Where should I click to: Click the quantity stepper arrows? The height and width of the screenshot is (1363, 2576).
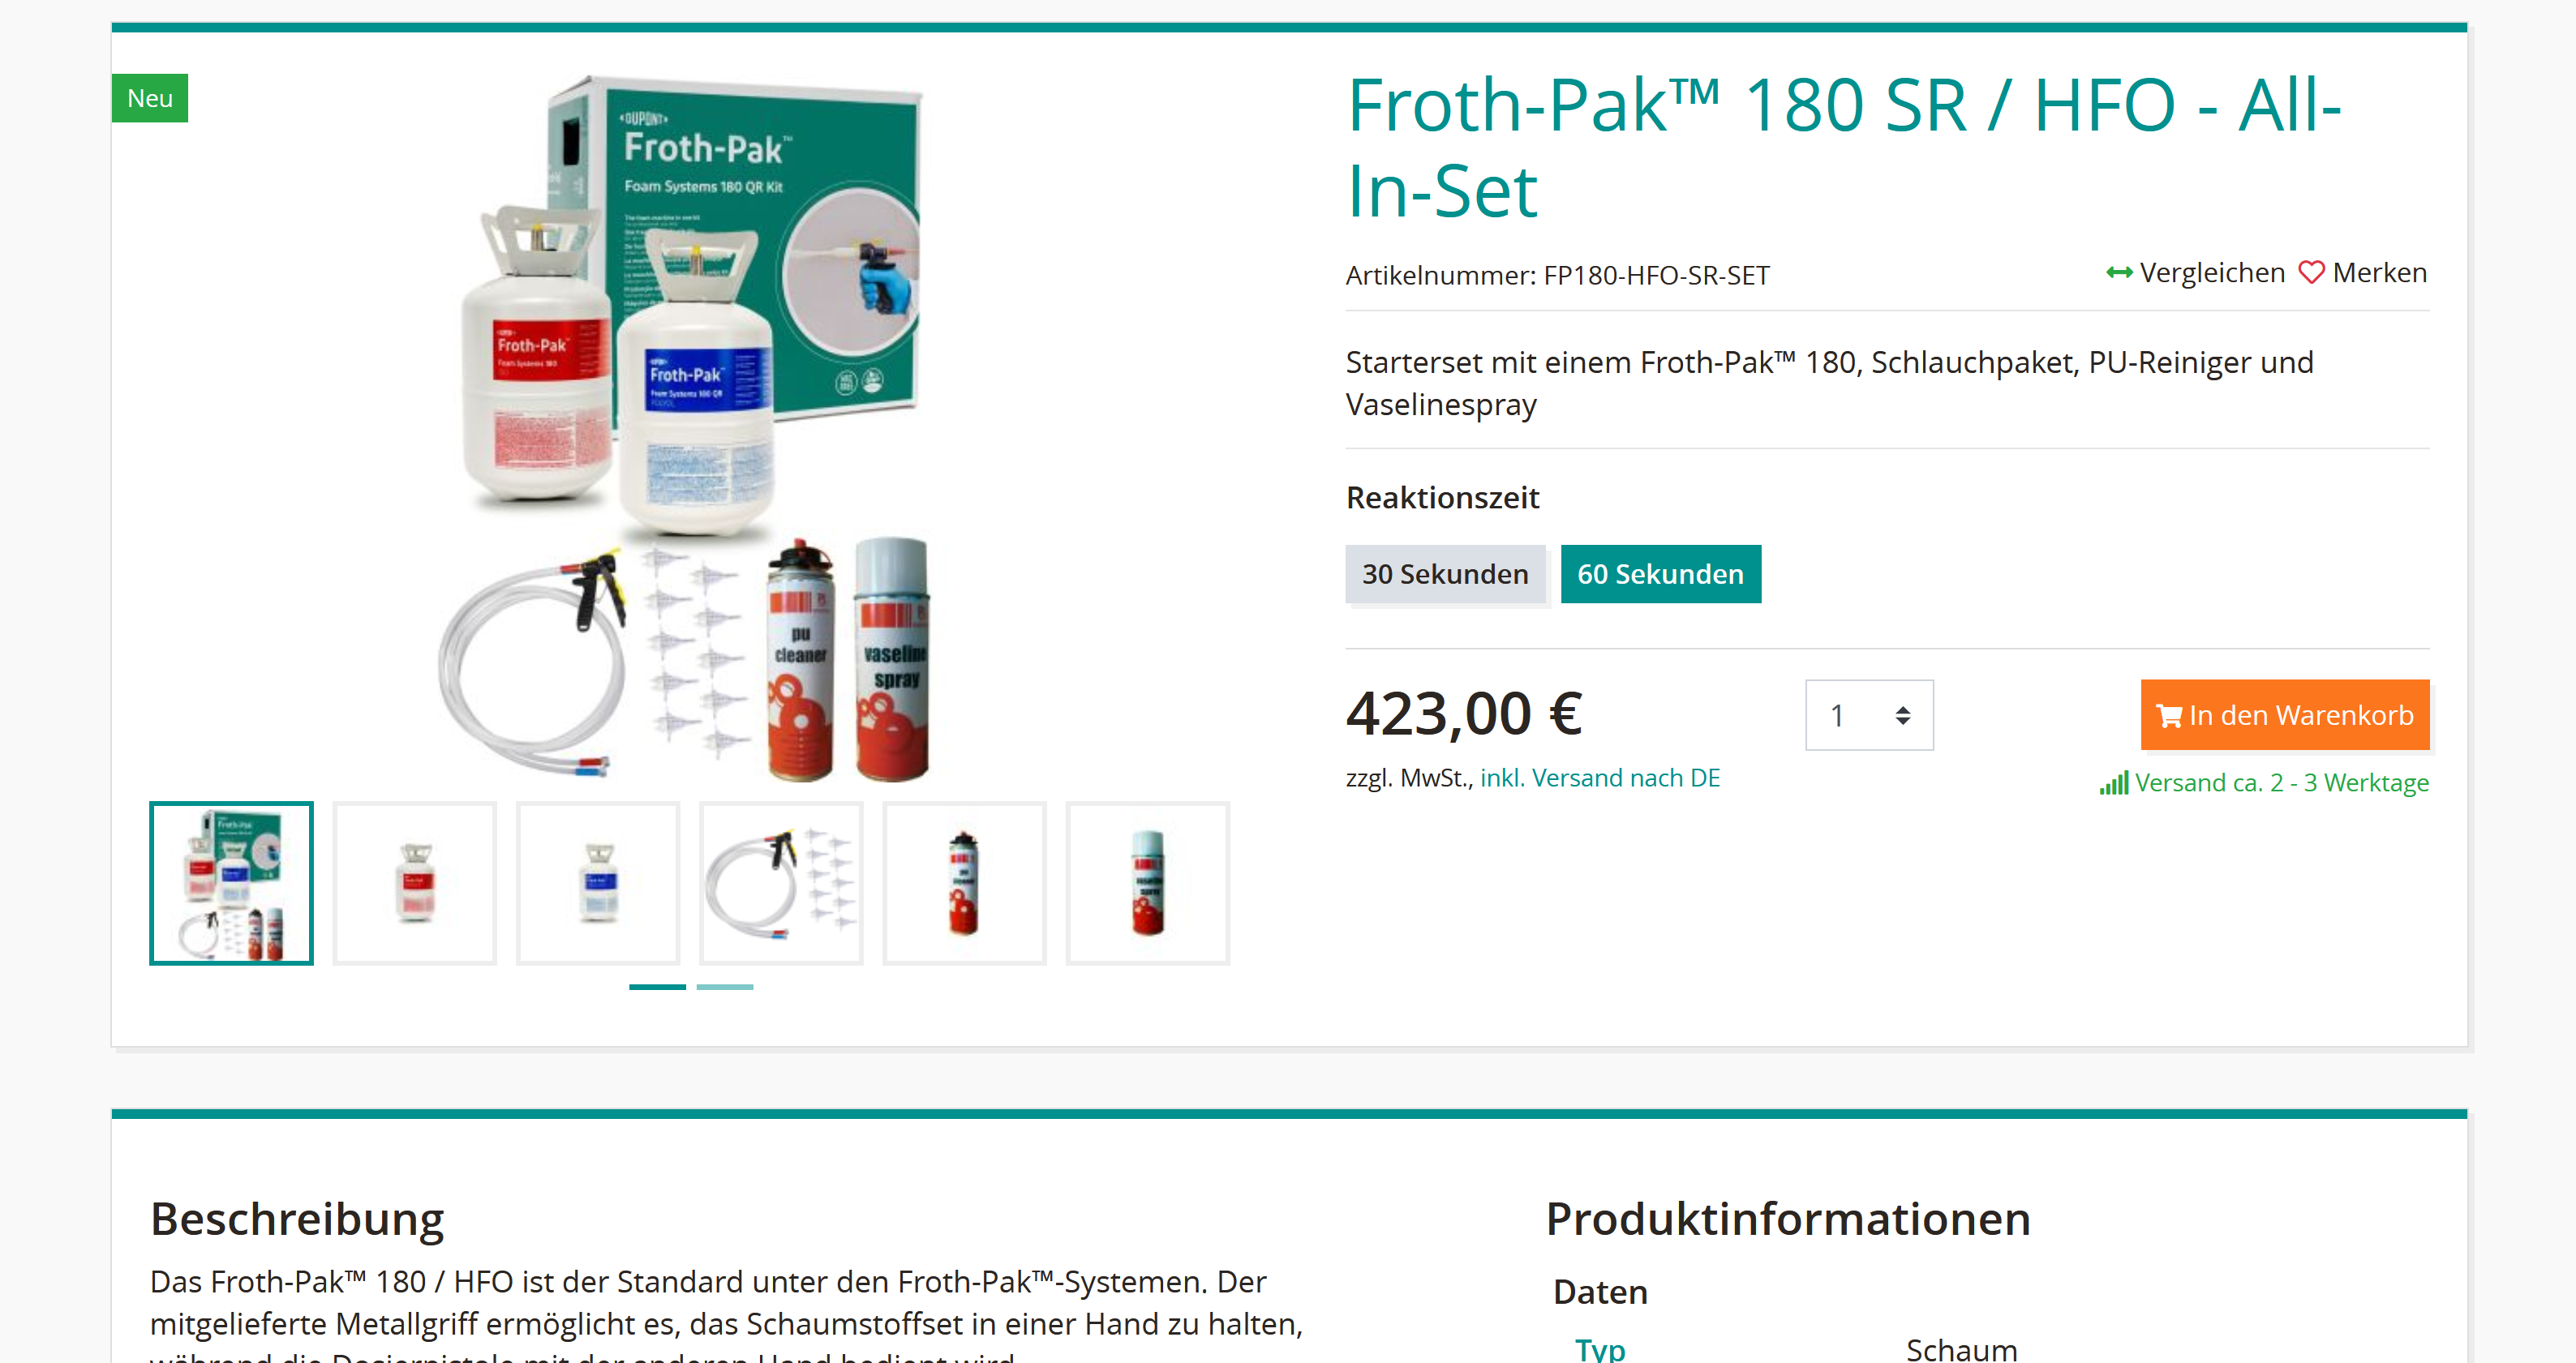click(x=1902, y=715)
